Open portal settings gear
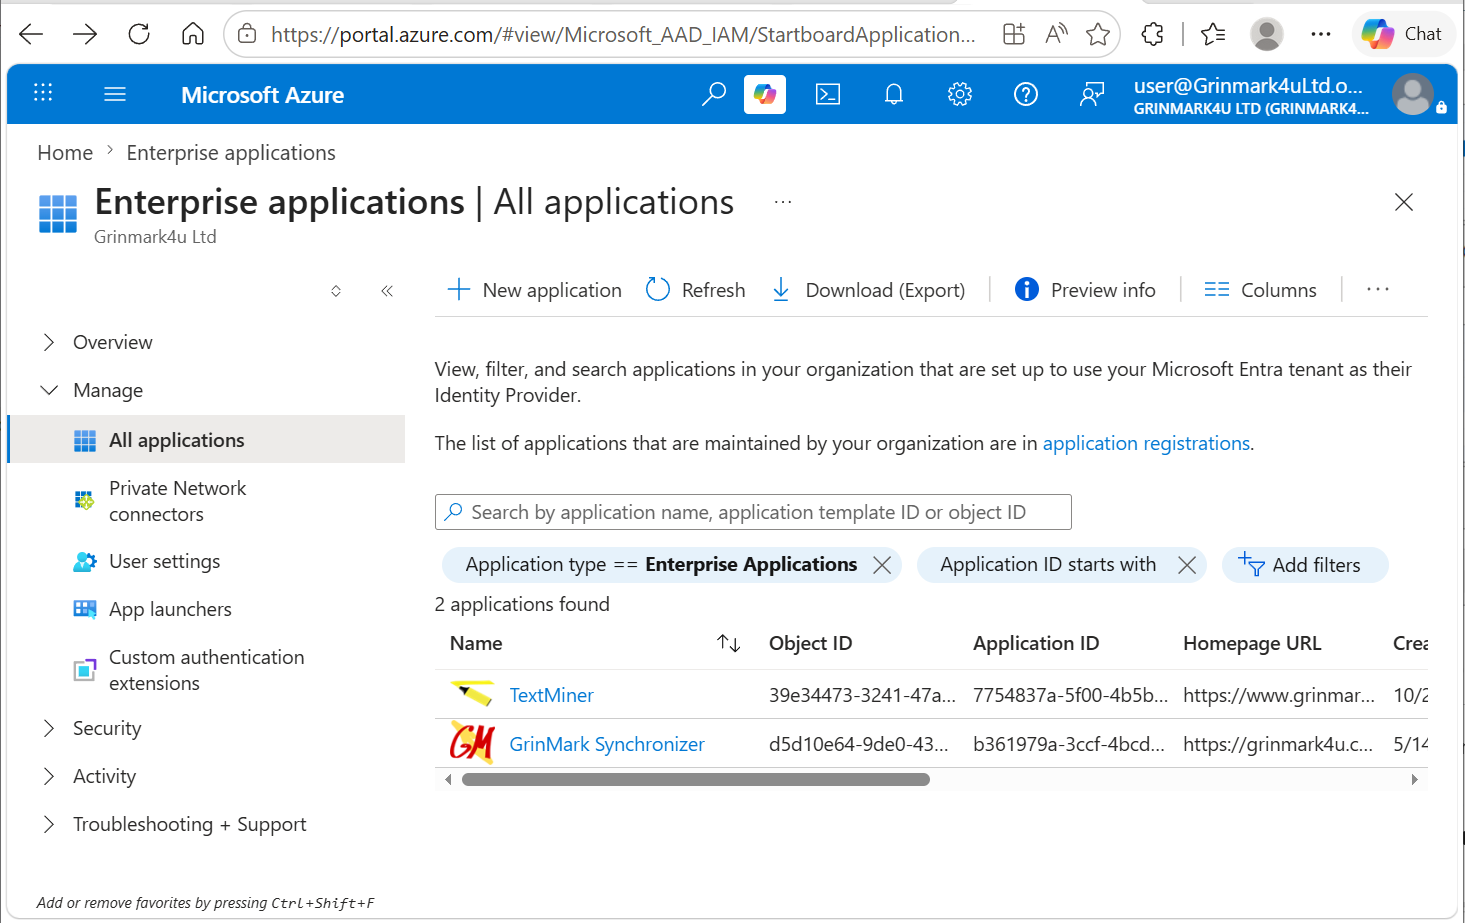The height and width of the screenshot is (923, 1465). click(x=960, y=94)
